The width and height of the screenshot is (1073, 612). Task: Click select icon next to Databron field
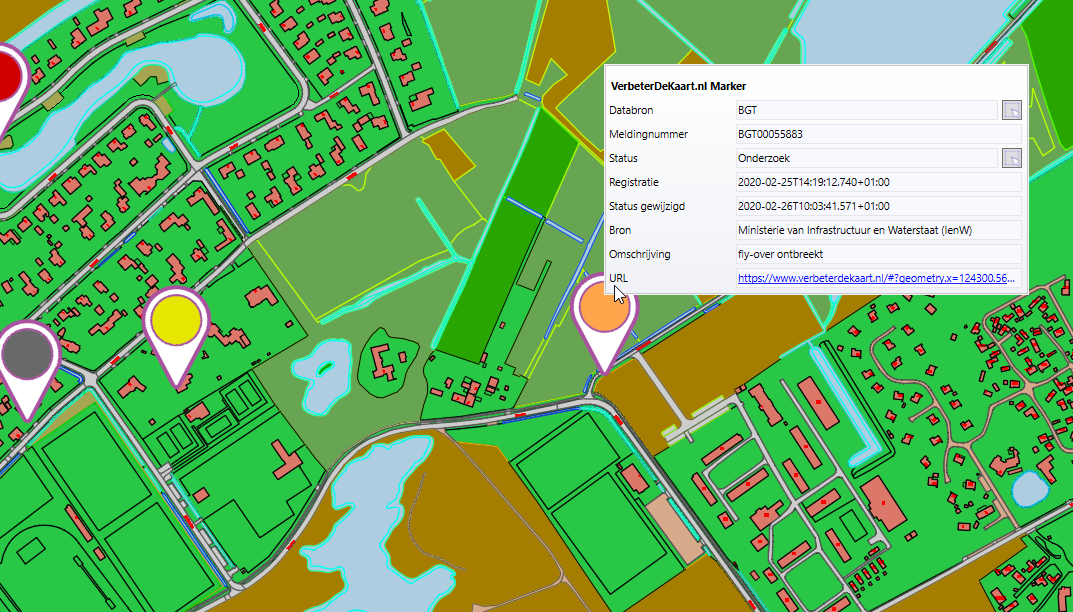(x=1011, y=110)
